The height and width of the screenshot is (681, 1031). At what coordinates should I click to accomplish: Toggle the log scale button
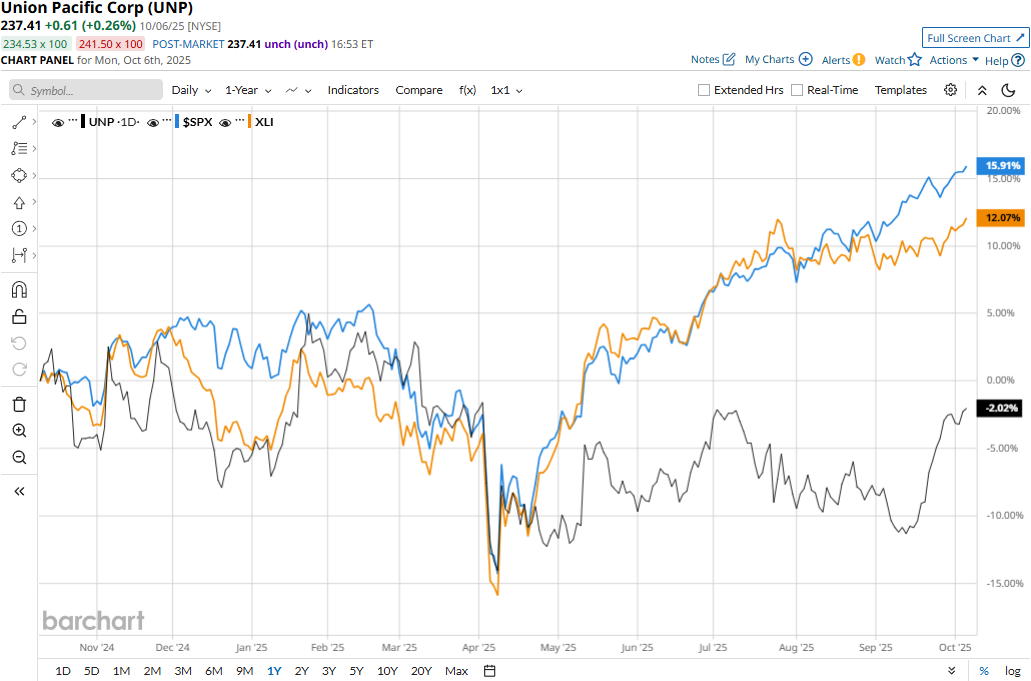1013,670
